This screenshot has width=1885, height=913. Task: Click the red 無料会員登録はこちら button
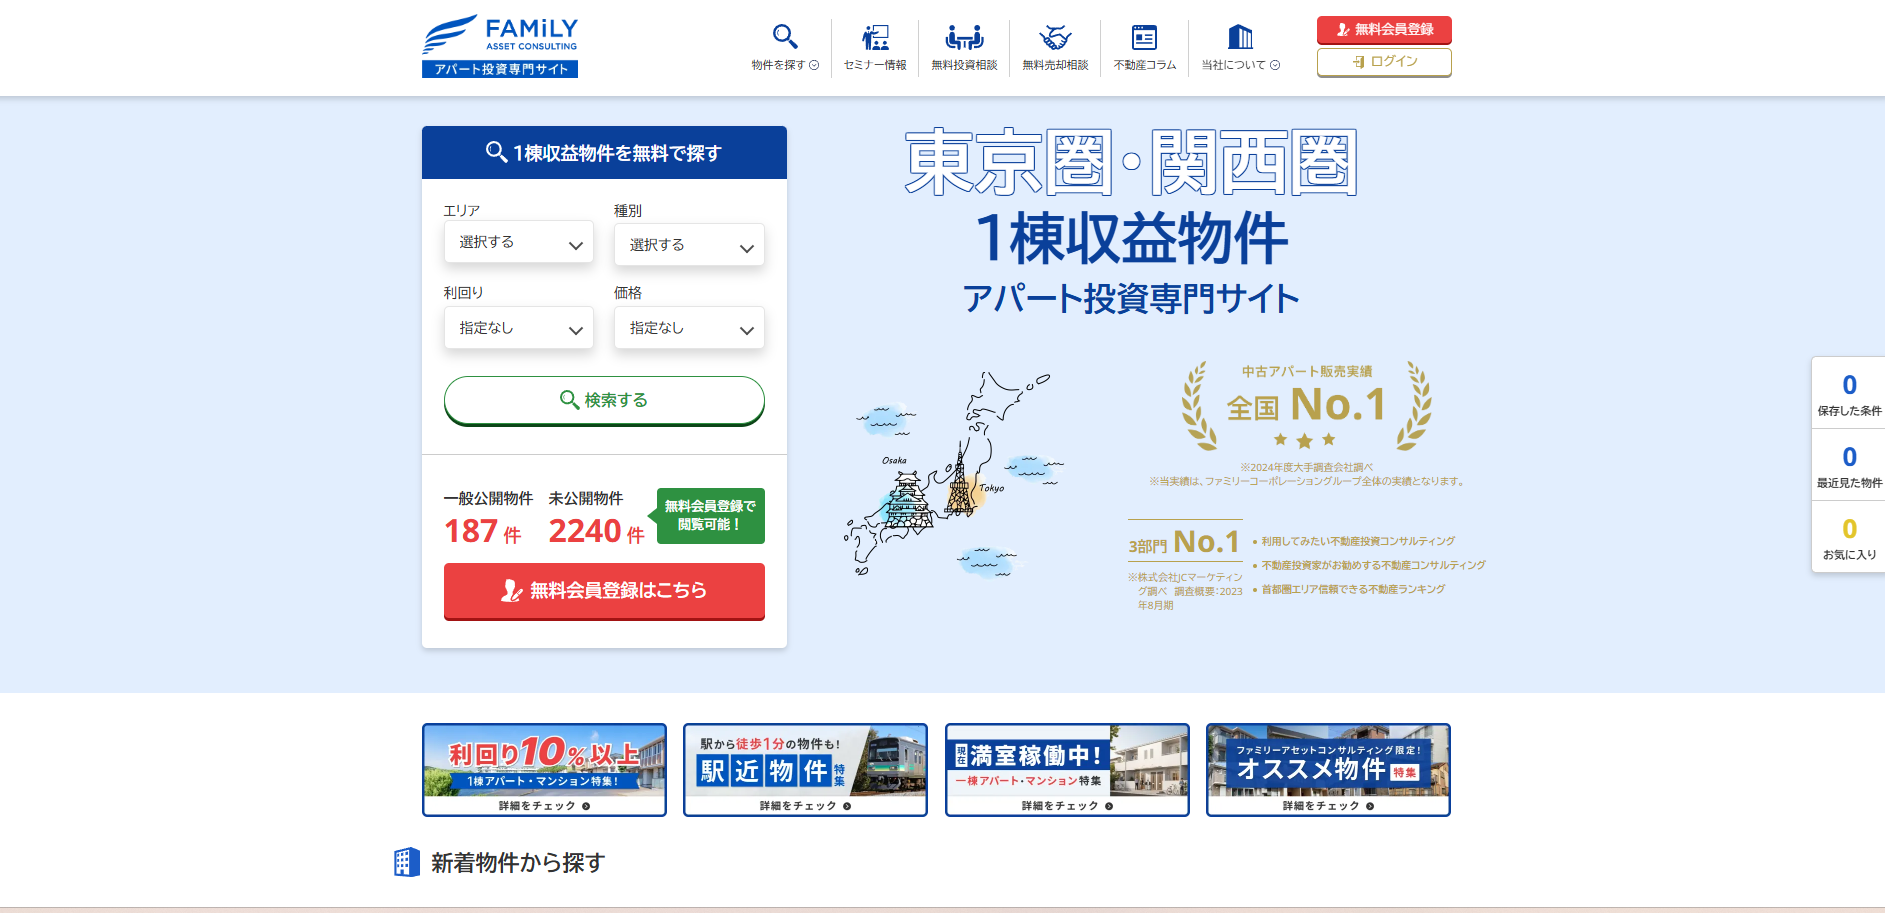click(x=604, y=591)
